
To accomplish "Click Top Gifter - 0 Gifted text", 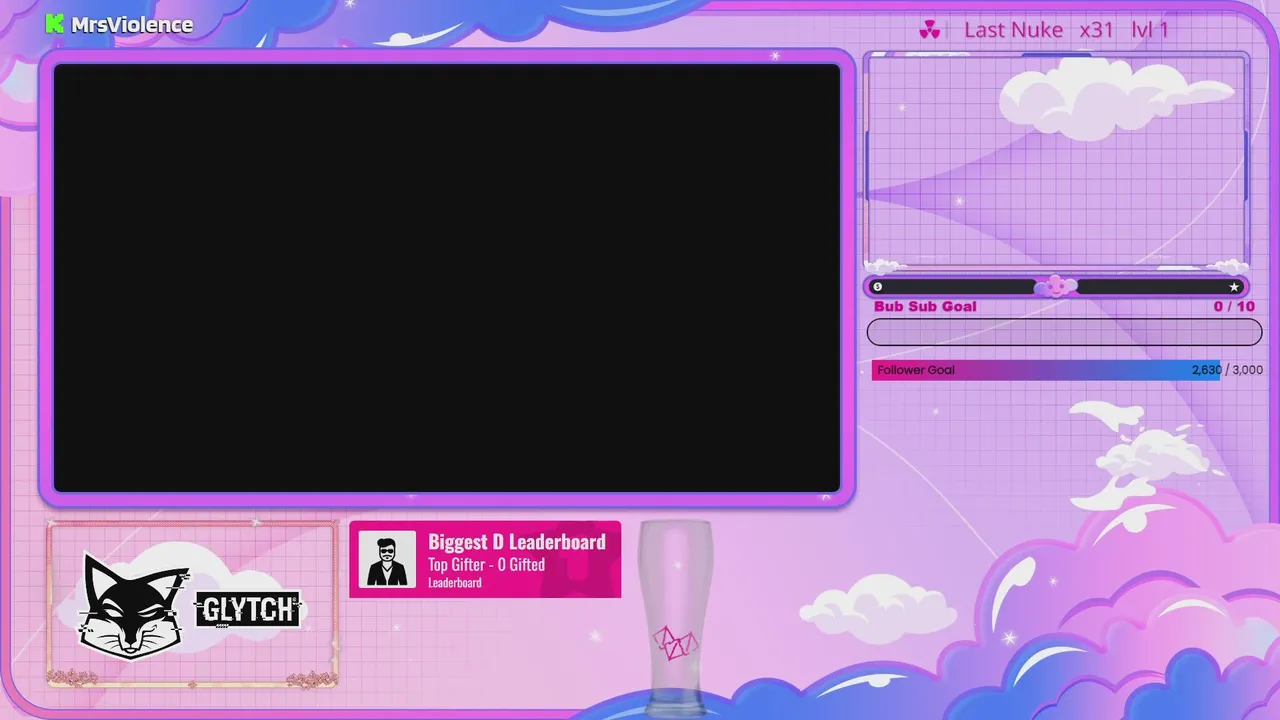I will pos(486,565).
